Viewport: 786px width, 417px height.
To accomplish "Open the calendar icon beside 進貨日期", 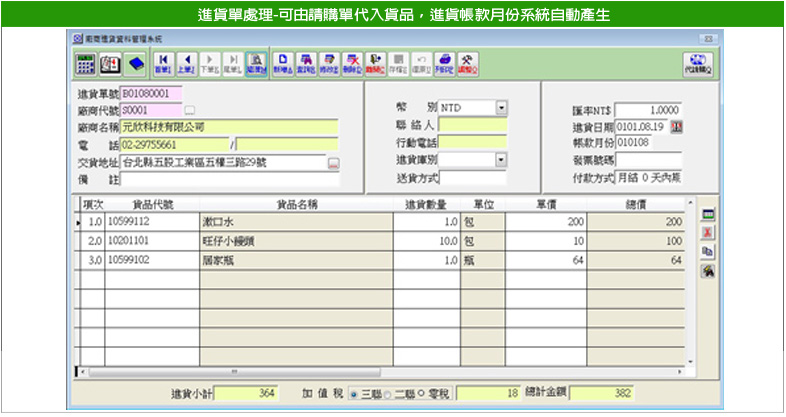I will [676, 126].
